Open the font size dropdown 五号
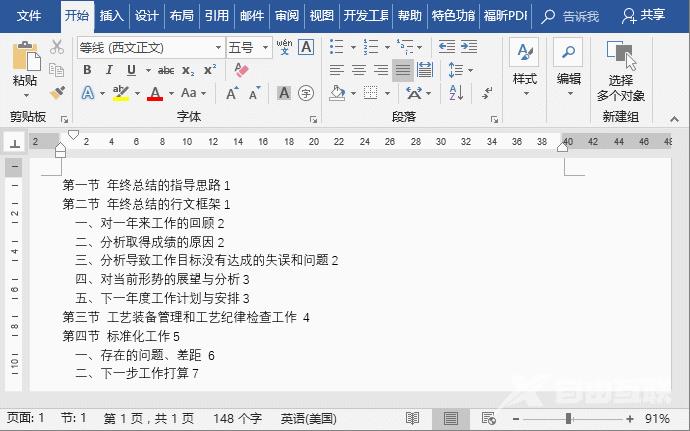The height and width of the screenshot is (431, 690). pos(265,47)
